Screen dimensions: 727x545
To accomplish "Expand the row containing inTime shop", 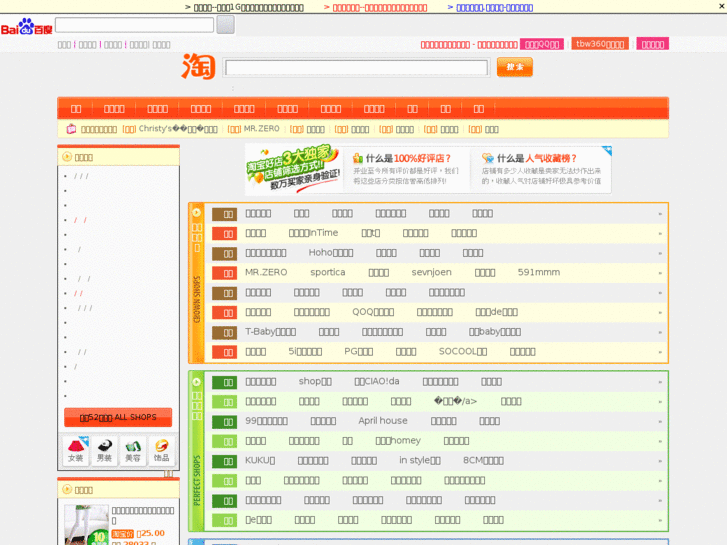I will pyautogui.click(x=660, y=234).
